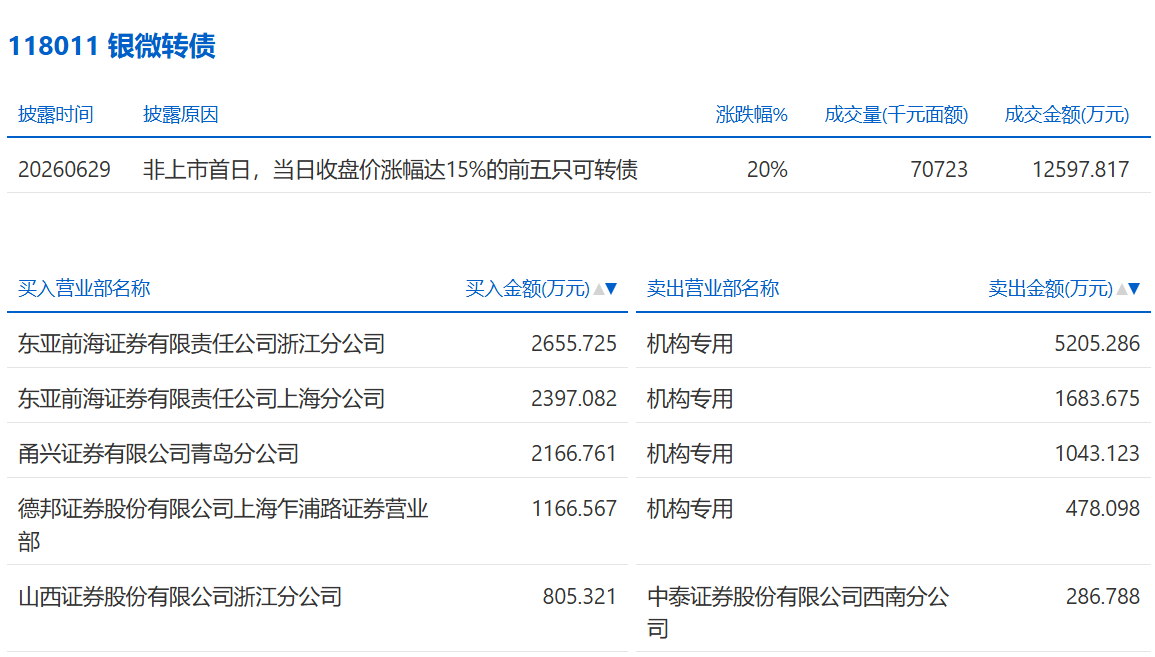
Task: Select buy amount 805.321
Action: click(x=579, y=597)
